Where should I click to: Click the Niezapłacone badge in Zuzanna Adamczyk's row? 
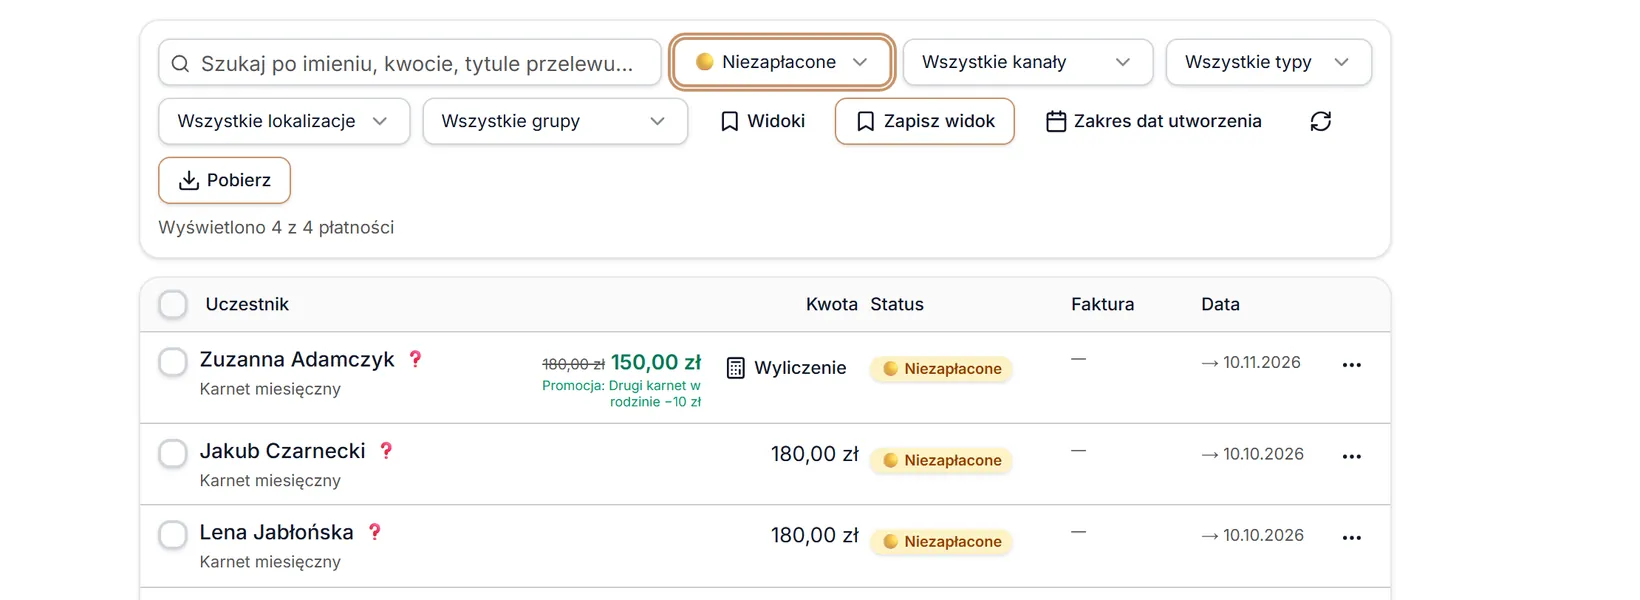click(942, 369)
